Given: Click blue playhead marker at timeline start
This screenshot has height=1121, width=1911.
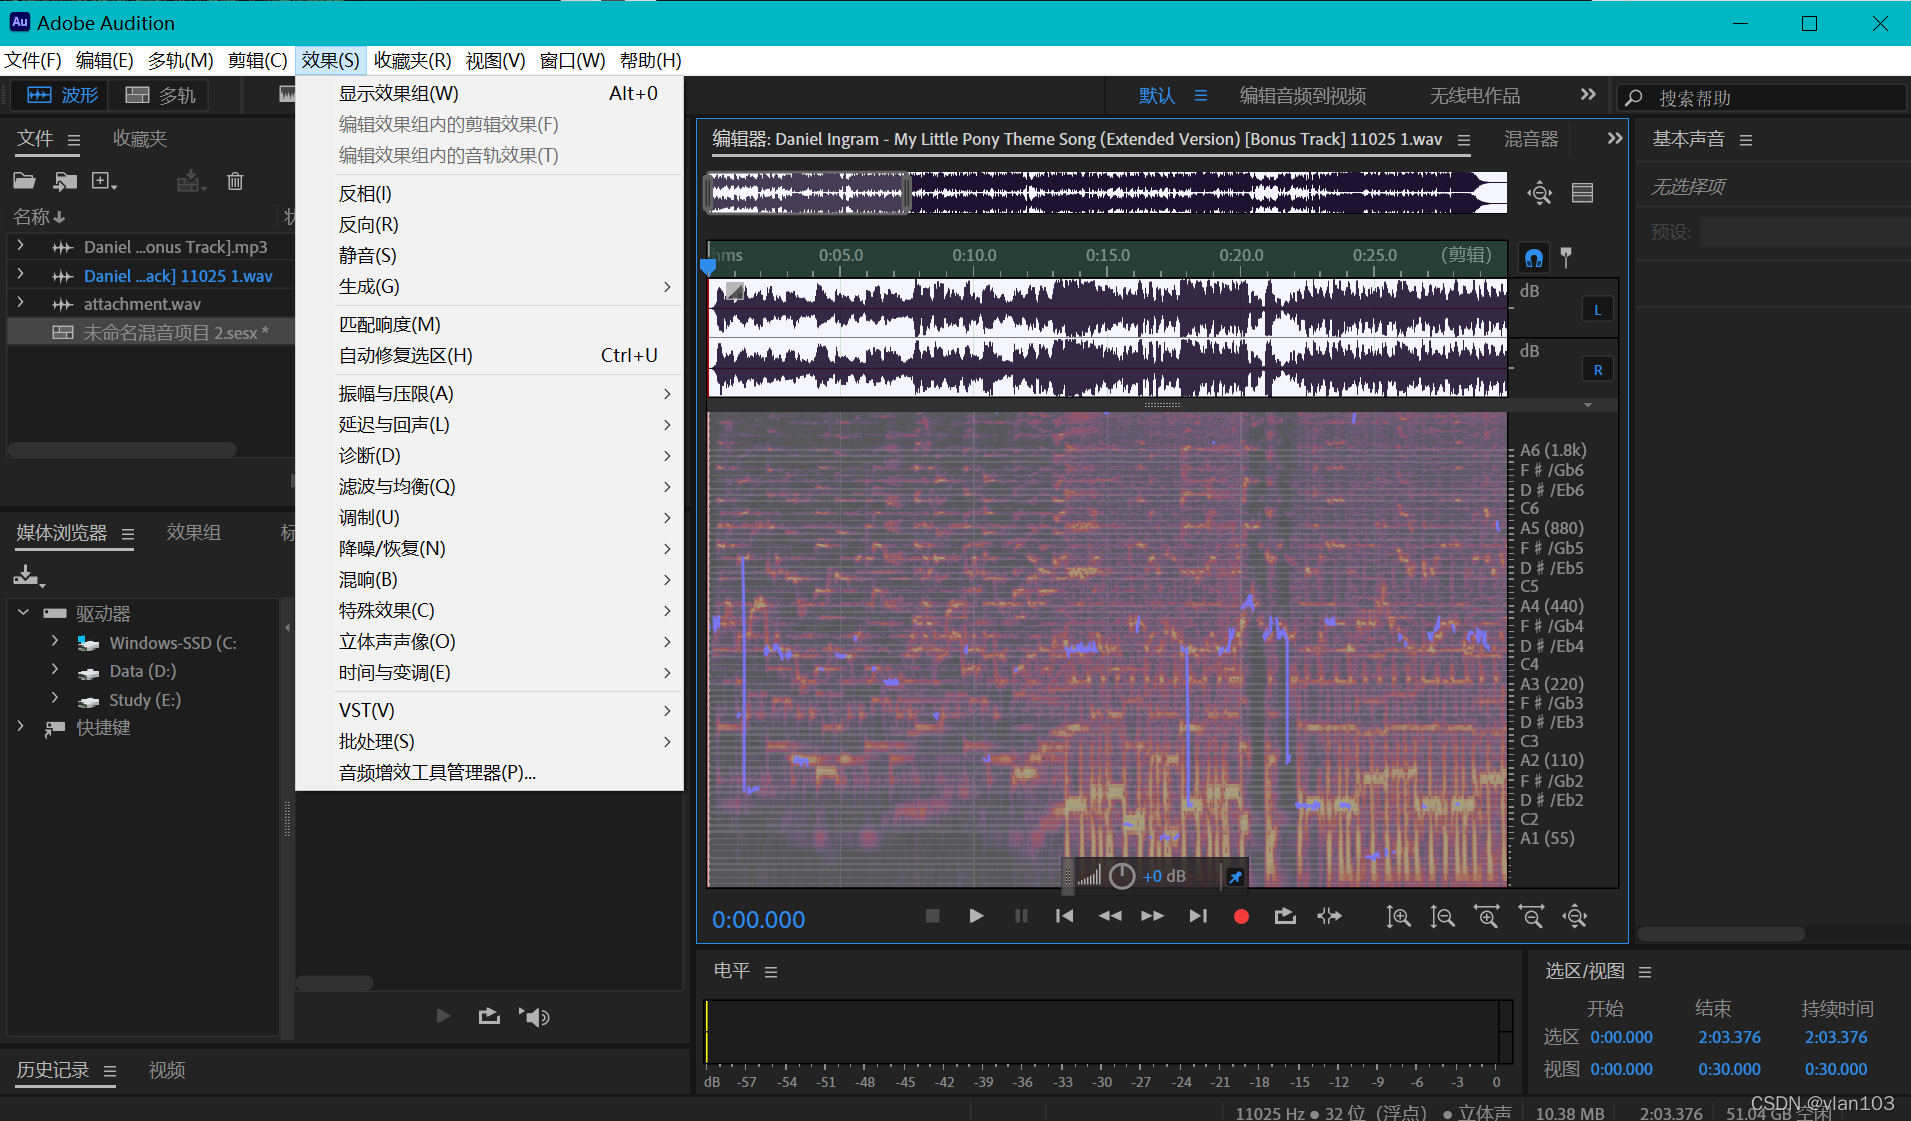Looking at the screenshot, I should coord(708,267).
